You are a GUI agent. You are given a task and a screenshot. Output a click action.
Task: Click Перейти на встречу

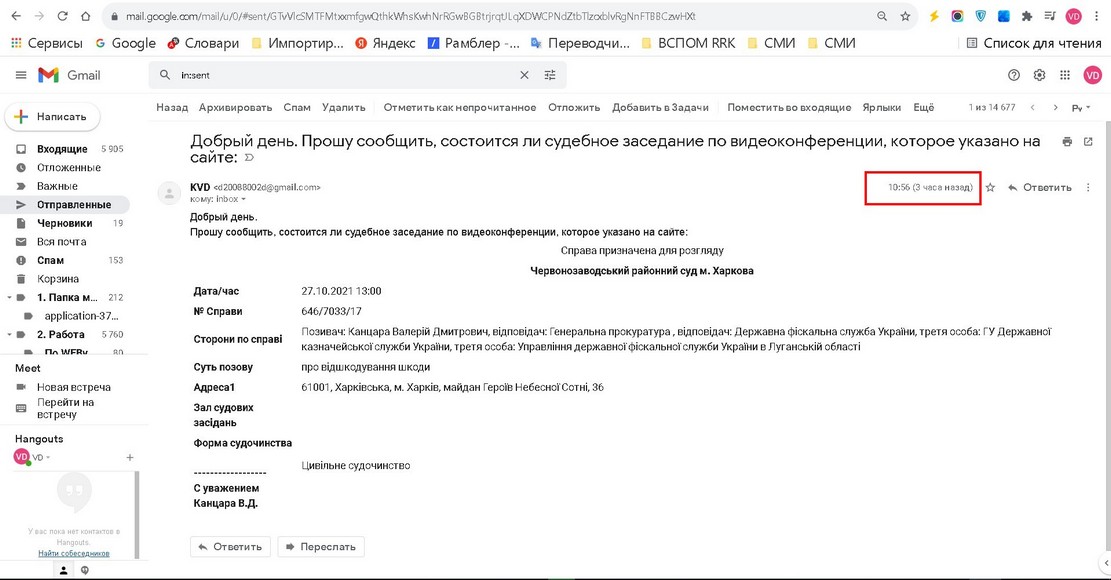(x=65, y=409)
